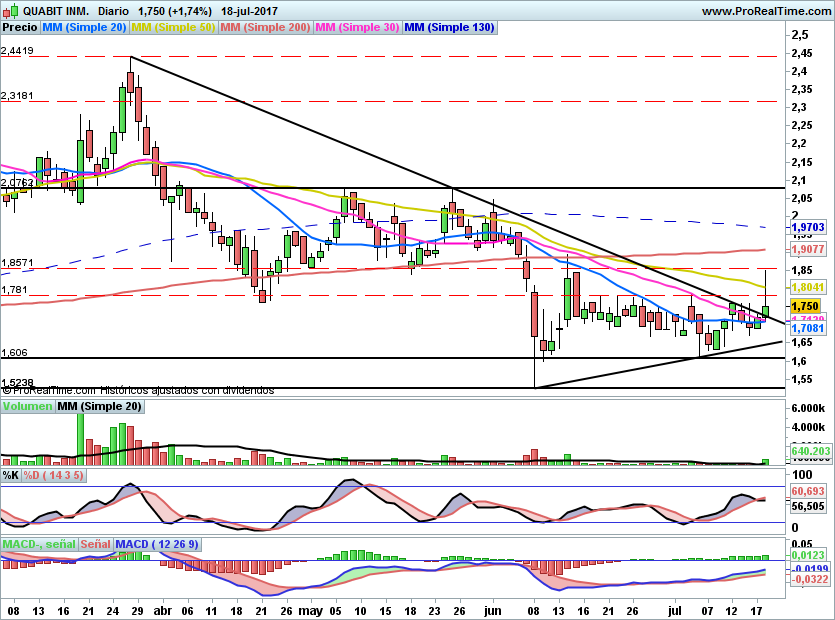Image resolution: width=835 pixels, height=620 pixels.
Task: Click the 'may' label on the date axis
Action: click(x=314, y=609)
